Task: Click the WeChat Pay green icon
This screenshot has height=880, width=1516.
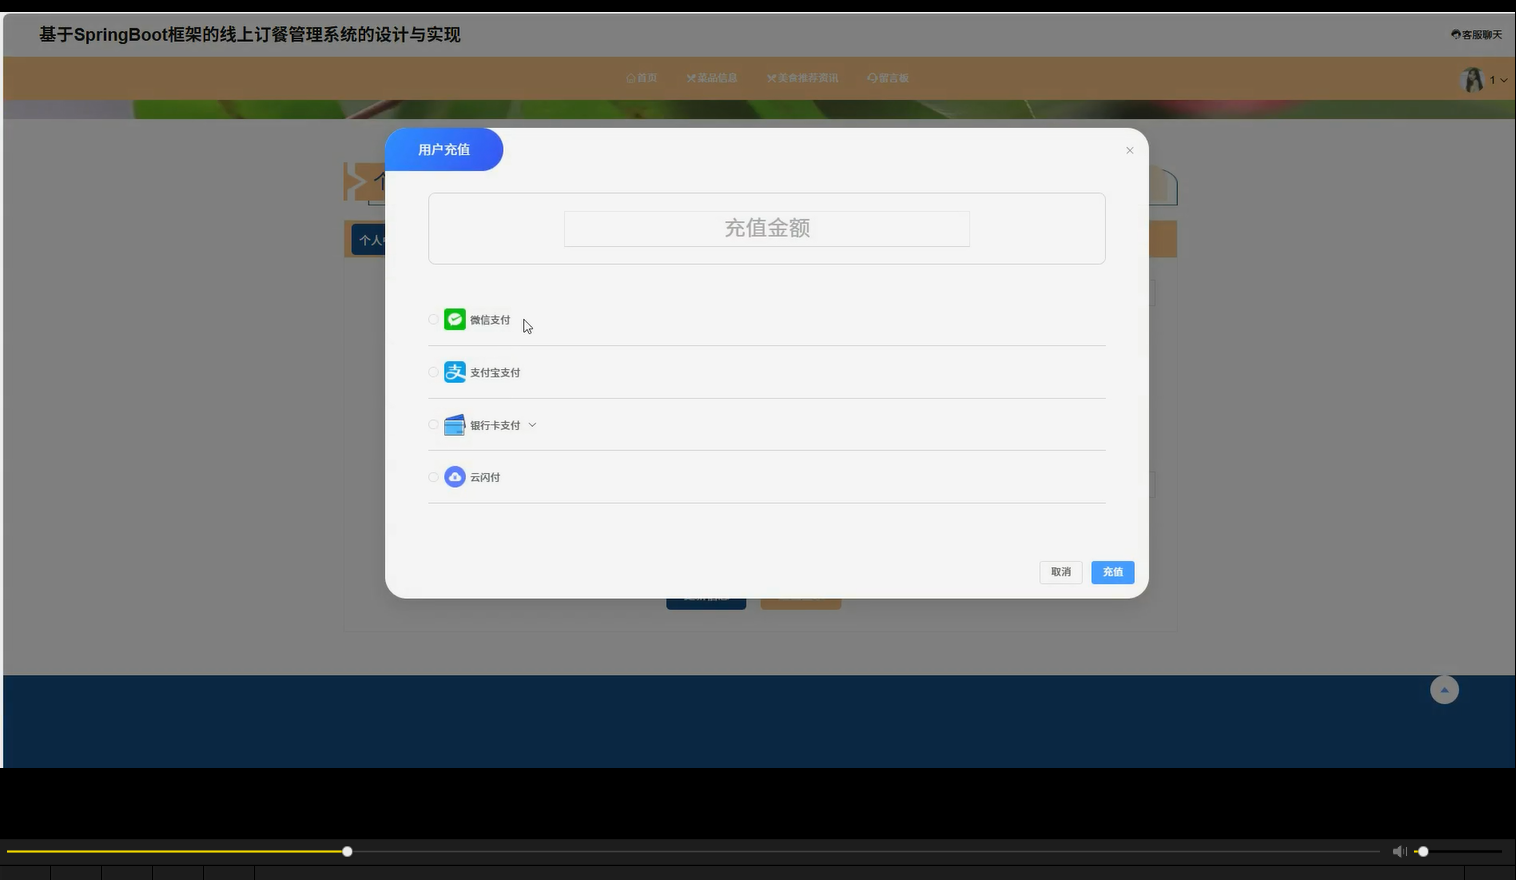Action: pos(454,319)
